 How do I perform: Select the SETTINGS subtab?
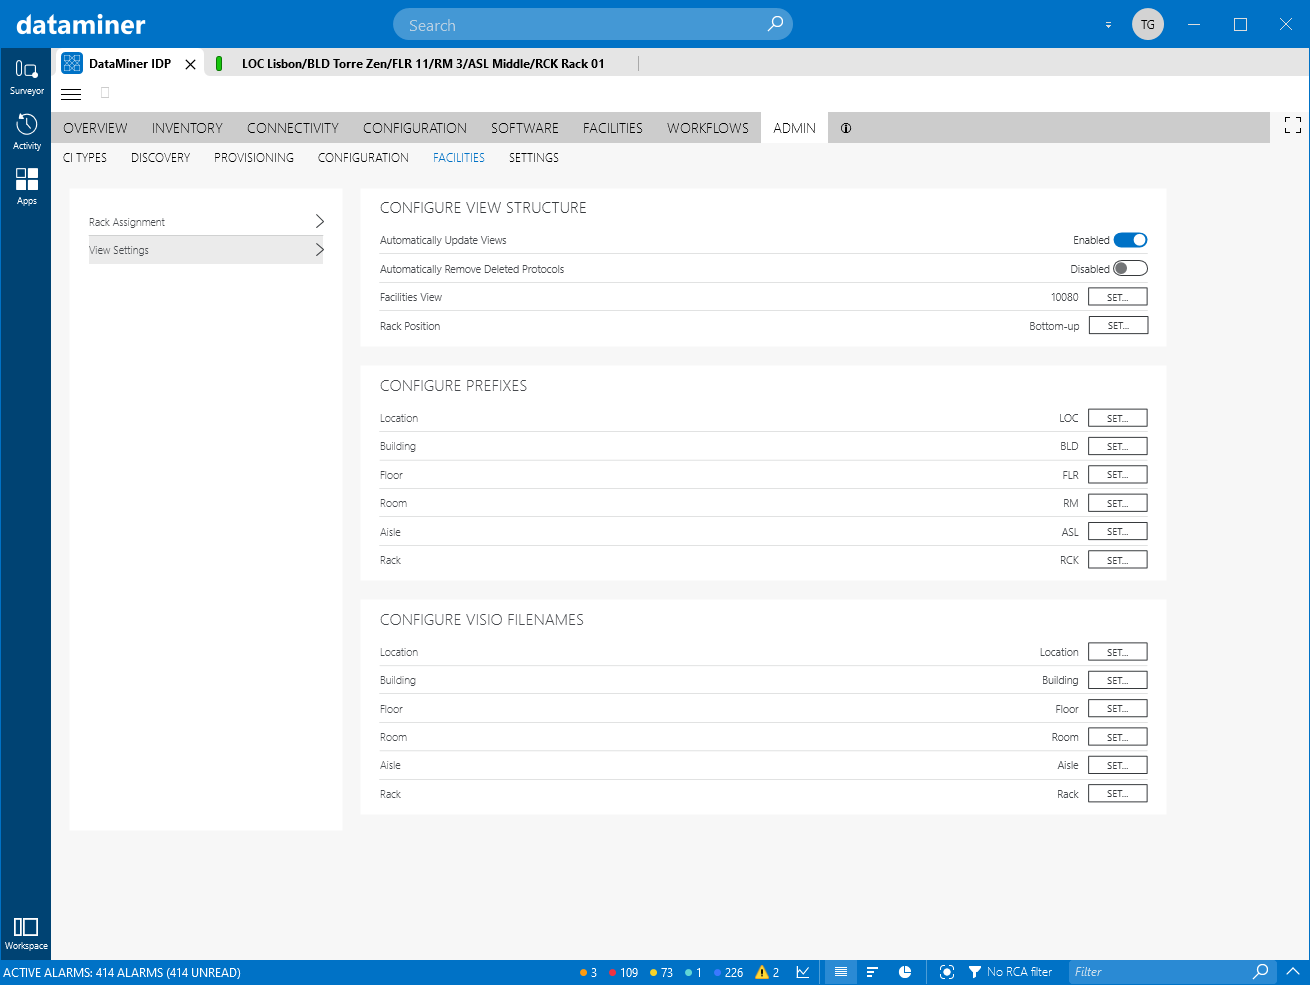pos(534,158)
